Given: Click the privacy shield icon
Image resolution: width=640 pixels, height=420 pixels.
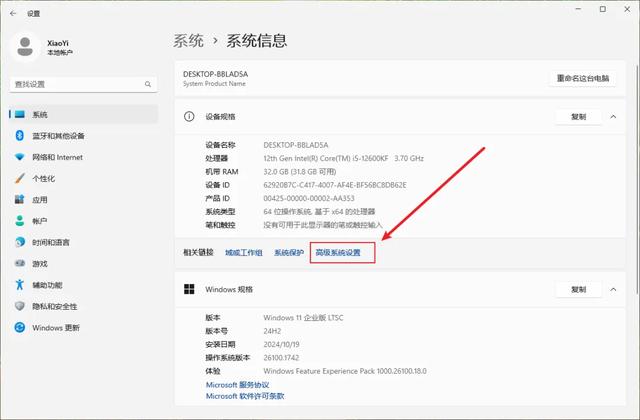Looking at the screenshot, I should [20, 306].
